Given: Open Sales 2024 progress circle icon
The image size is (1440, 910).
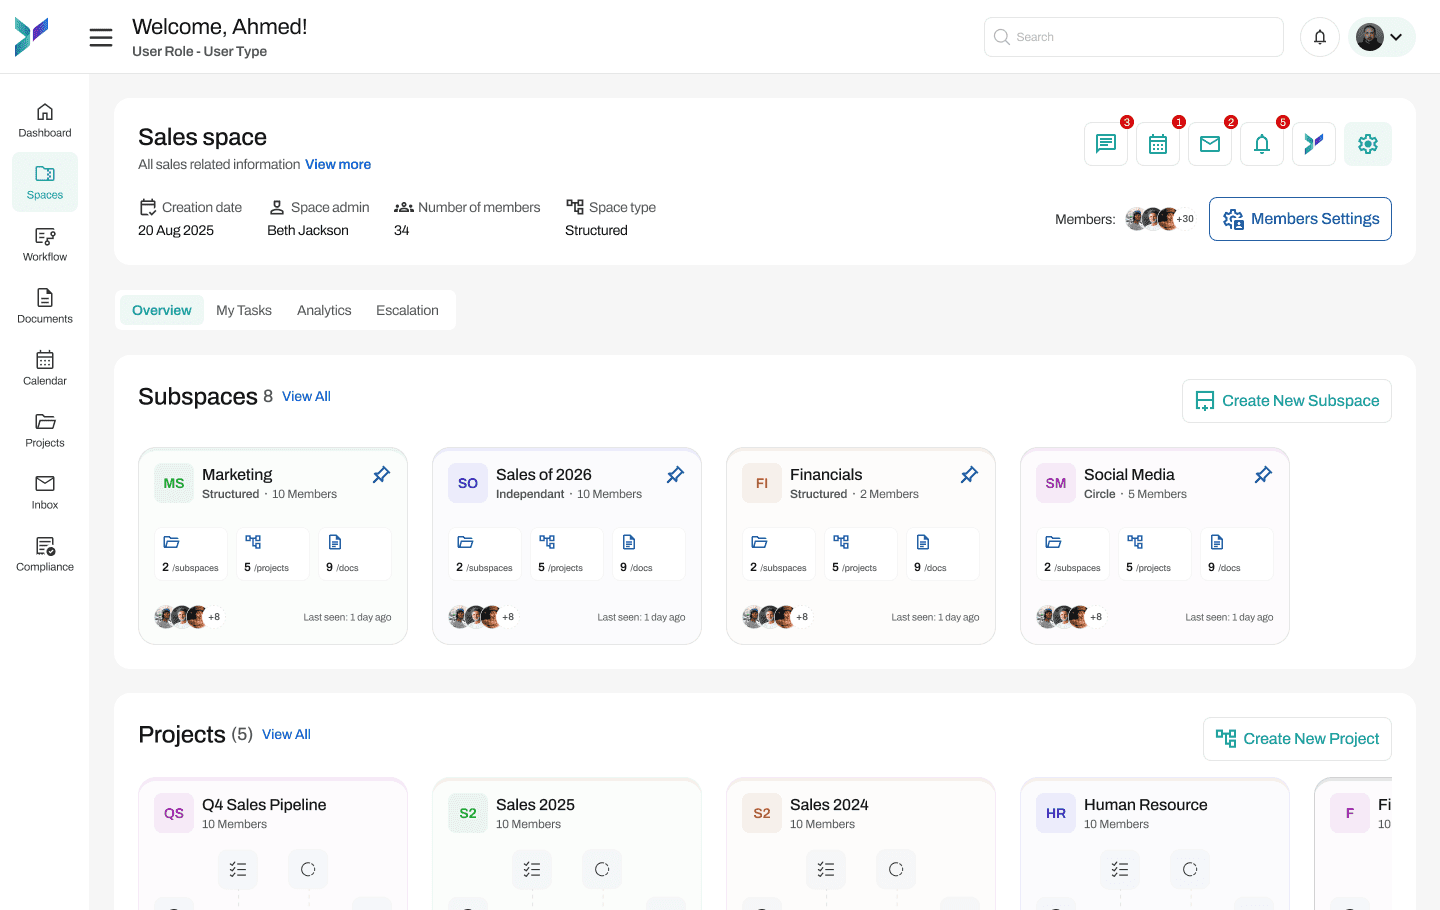Looking at the screenshot, I should (x=896, y=869).
